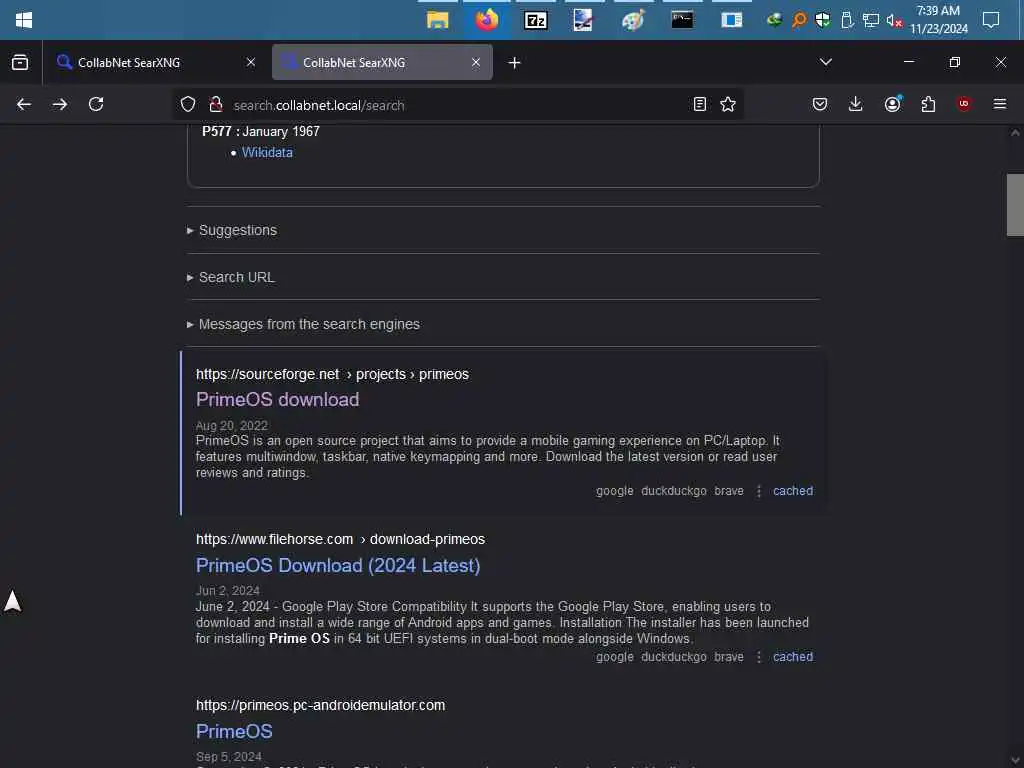Open File Explorer from the taskbar
The height and width of the screenshot is (768, 1024).
[x=438, y=20]
